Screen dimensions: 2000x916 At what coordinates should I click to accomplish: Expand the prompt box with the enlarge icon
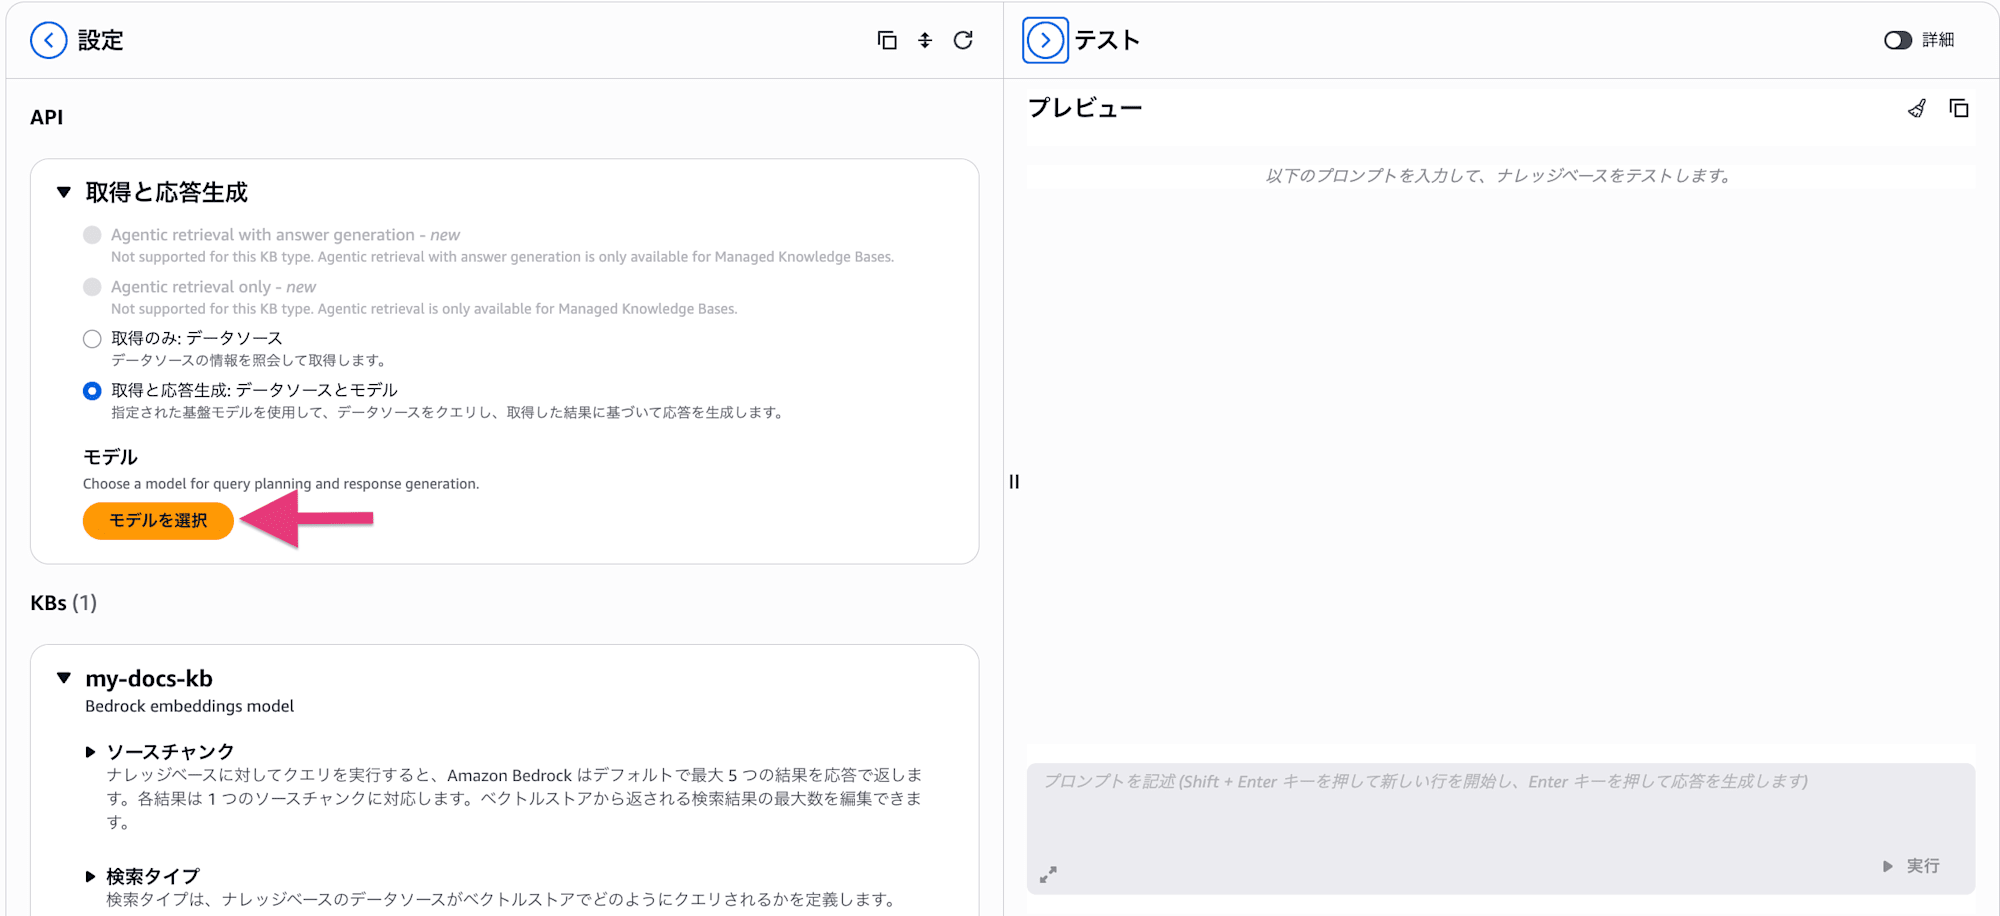1048,875
